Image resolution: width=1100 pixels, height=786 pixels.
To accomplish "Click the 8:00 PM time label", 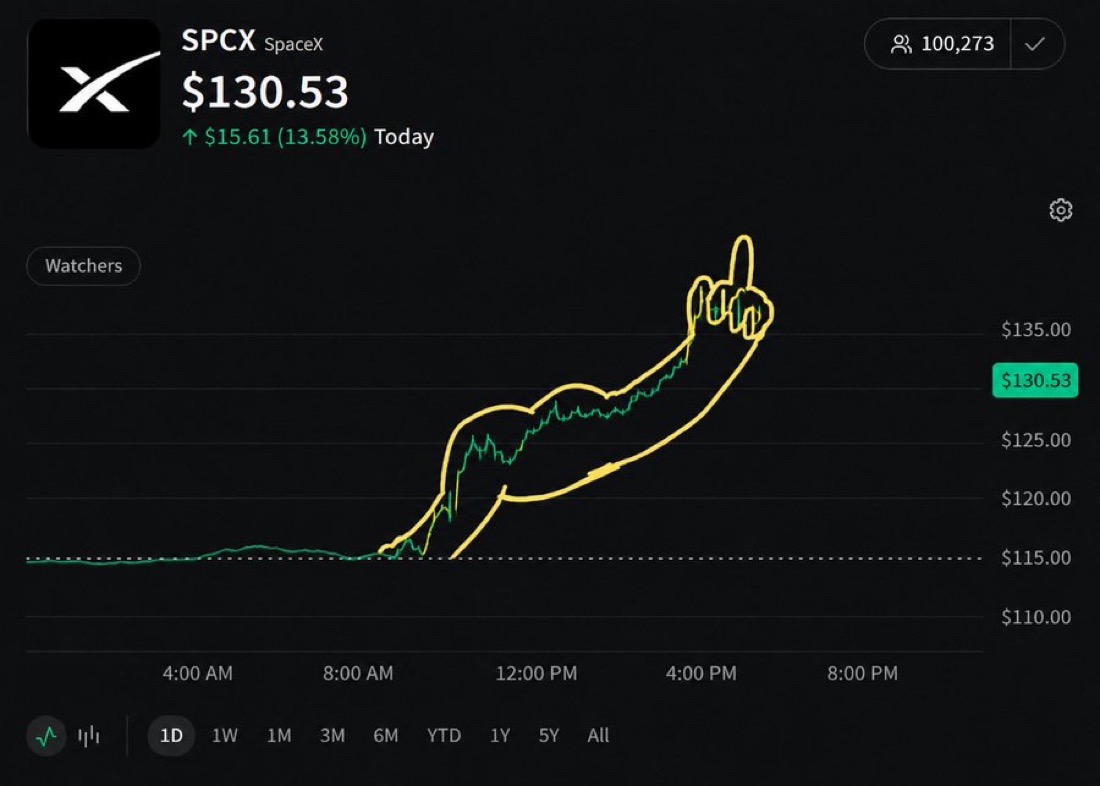I will (862, 673).
